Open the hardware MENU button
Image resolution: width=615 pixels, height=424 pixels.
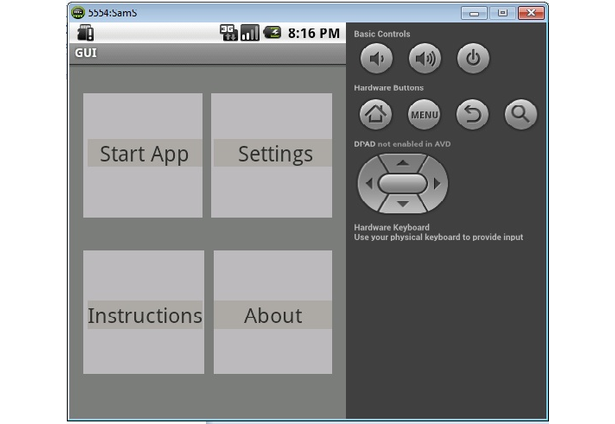[424, 115]
